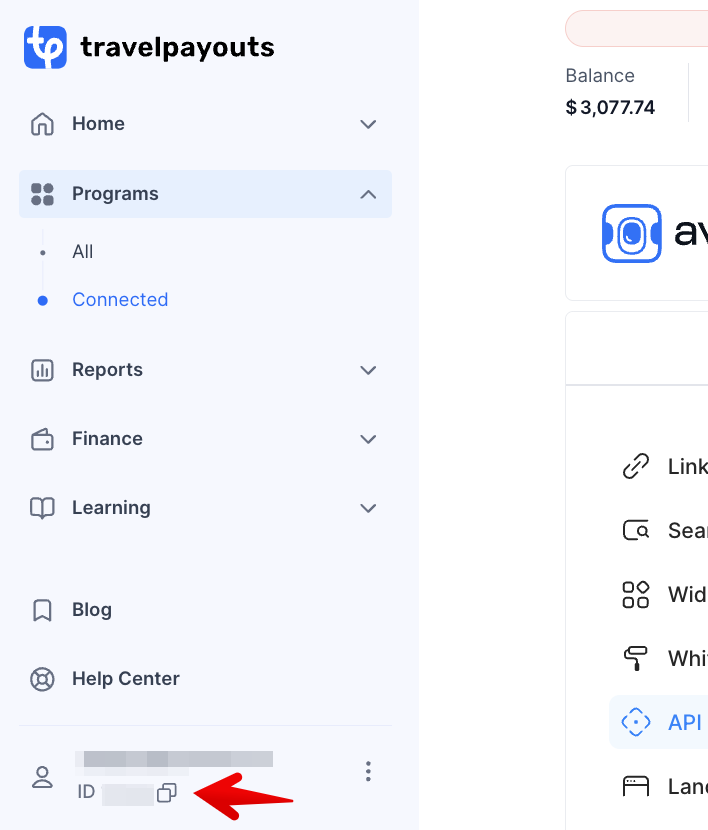
Task: Open the Help Center link
Action: 126,679
